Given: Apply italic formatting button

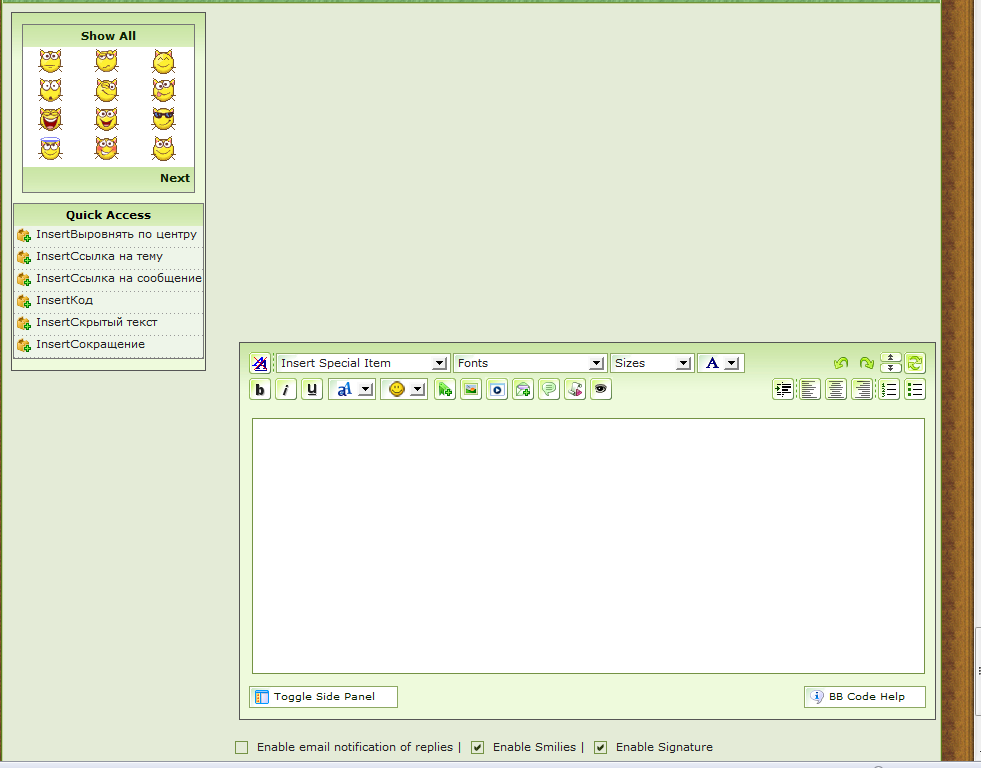Looking at the screenshot, I should pos(286,390).
